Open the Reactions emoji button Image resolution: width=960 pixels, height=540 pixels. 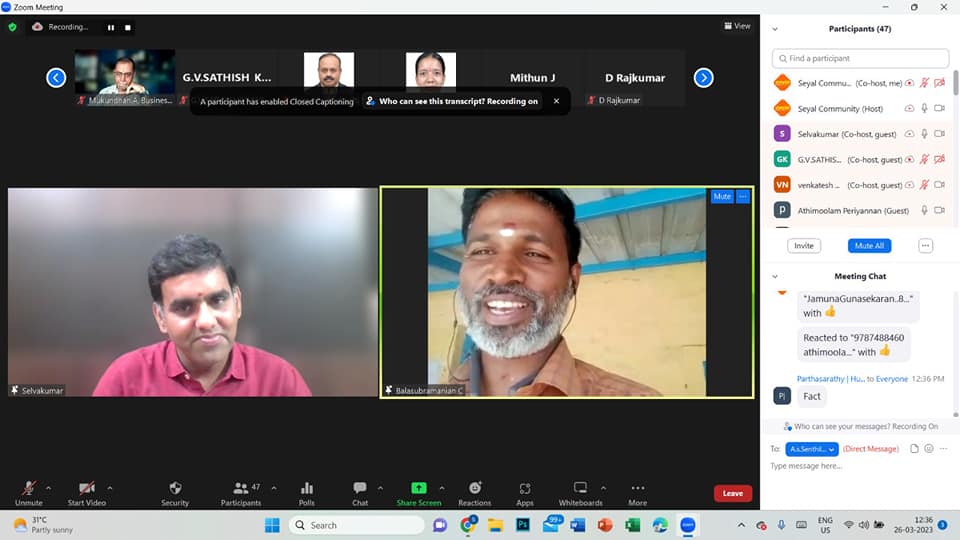click(474, 488)
